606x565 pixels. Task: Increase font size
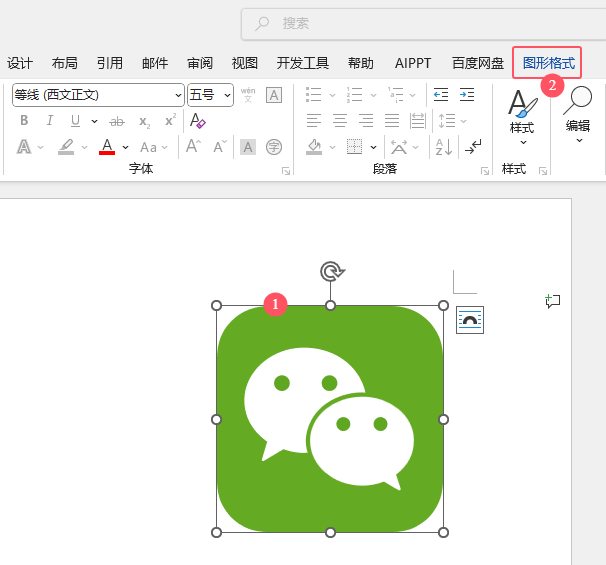point(193,146)
